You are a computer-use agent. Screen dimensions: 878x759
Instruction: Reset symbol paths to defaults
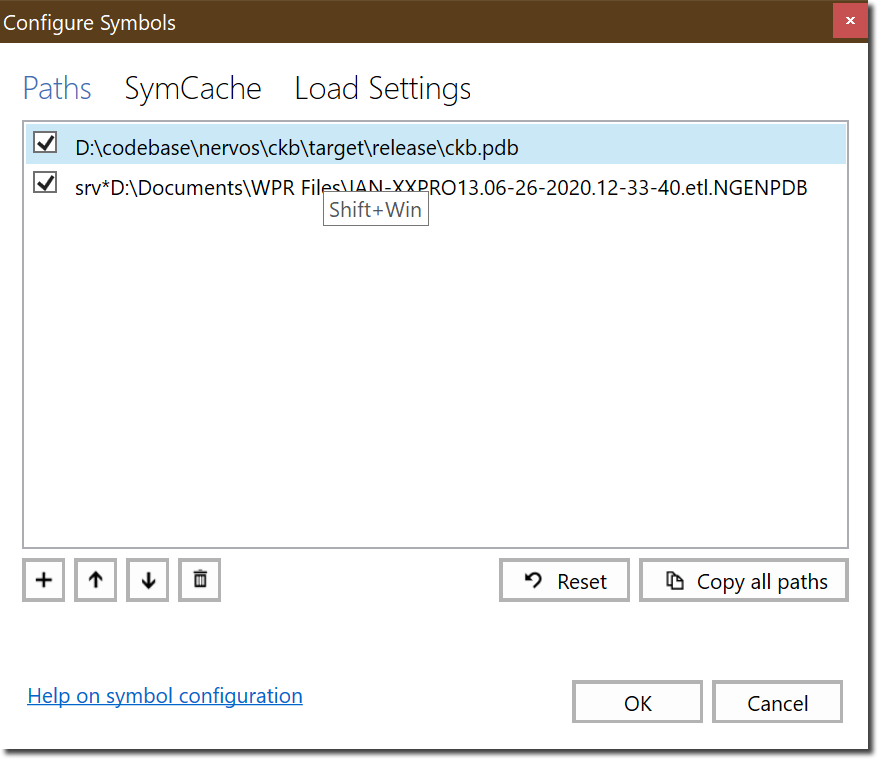pos(564,580)
